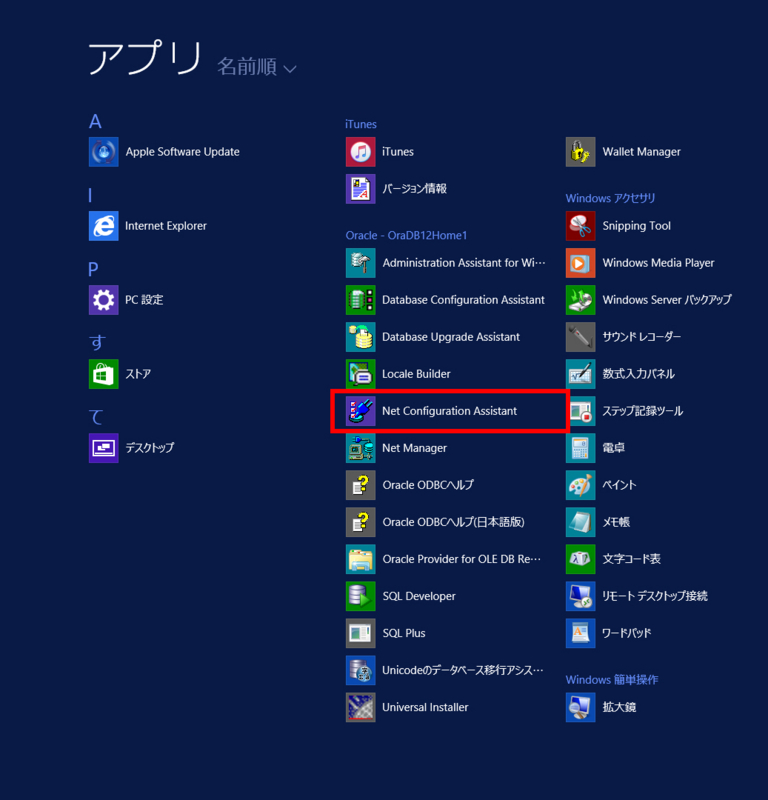The width and height of the screenshot is (768, 800).
Task: Launch the ペイント palette icon
Action: 580,485
